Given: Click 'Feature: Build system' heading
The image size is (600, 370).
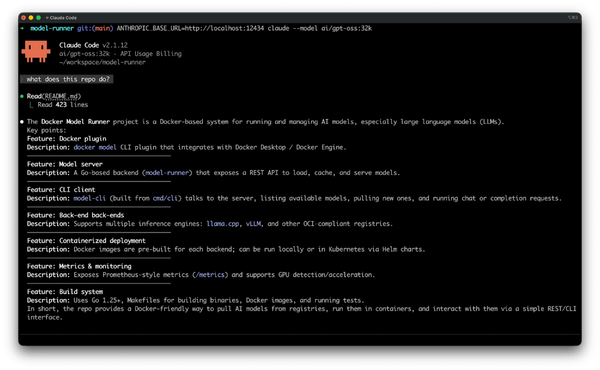Looking at the screenshot, I should point(65,292).
